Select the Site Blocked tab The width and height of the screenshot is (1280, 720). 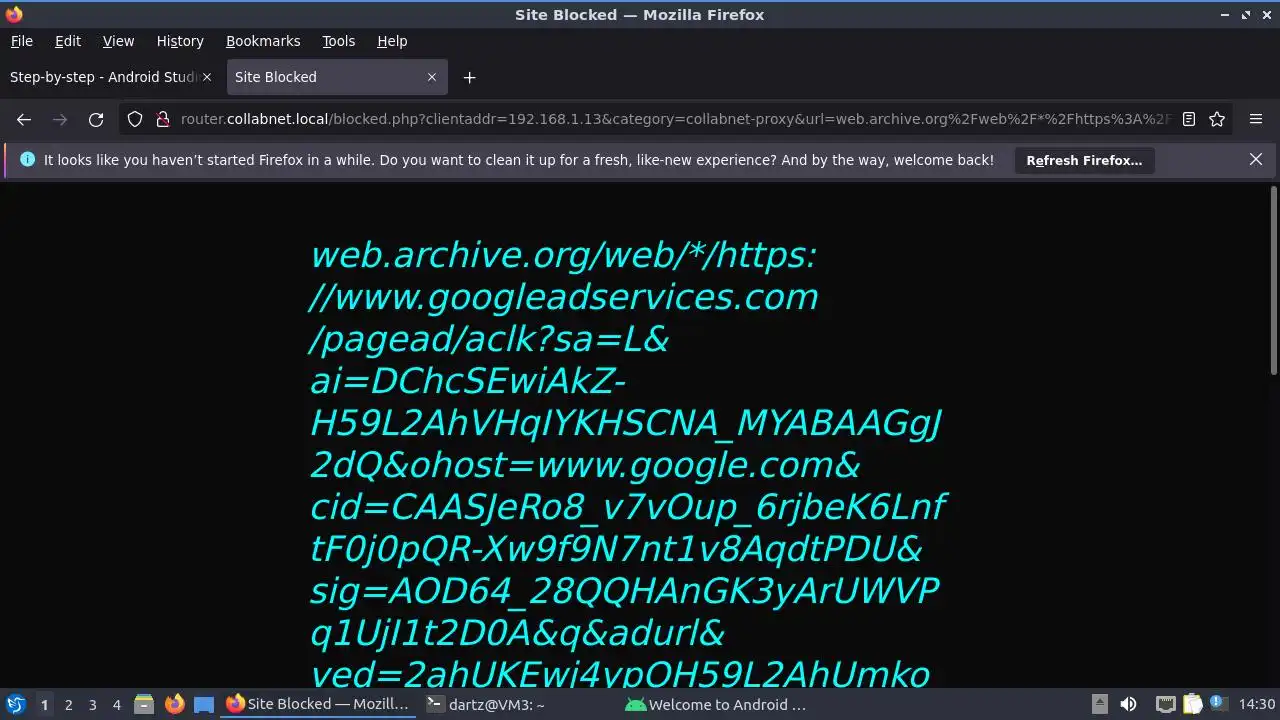[338, 77]
